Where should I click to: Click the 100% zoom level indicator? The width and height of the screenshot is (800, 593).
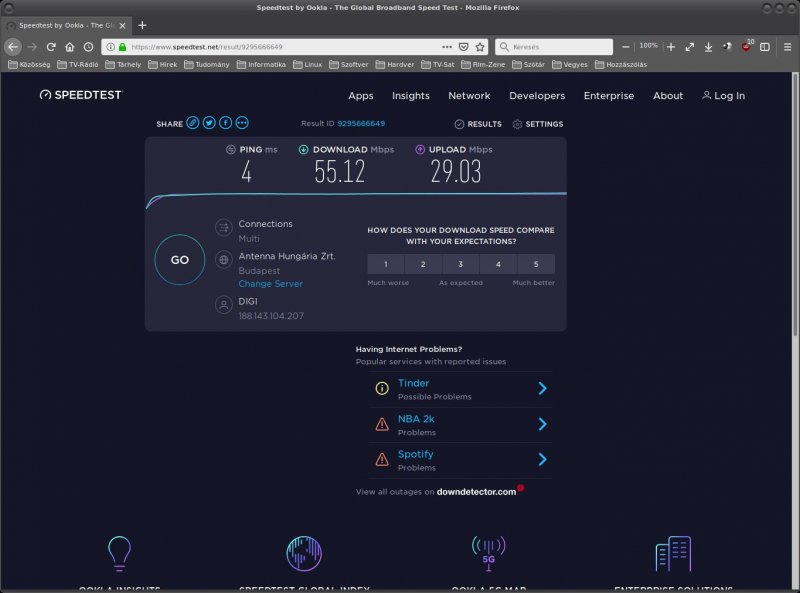pos(648,46)
